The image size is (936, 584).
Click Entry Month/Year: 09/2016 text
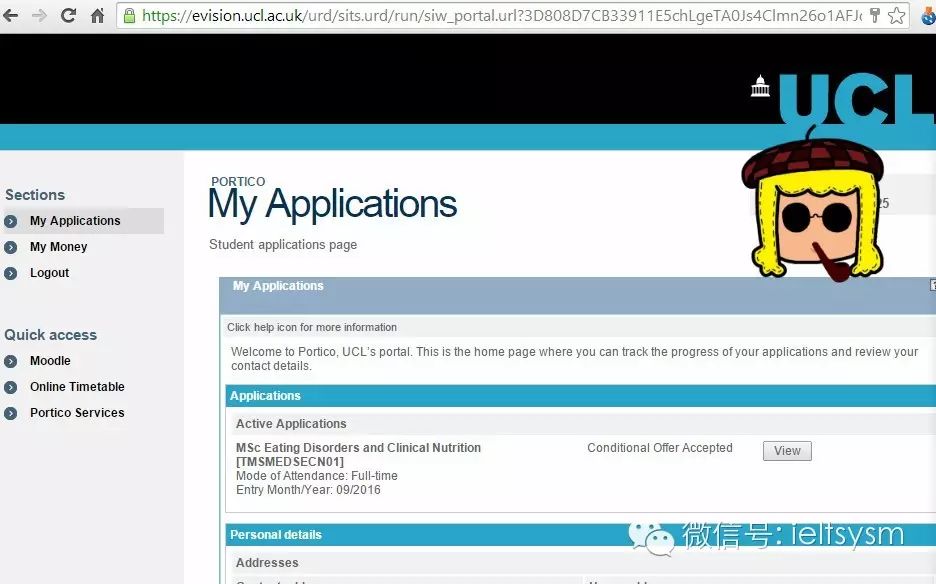(308, 490)
